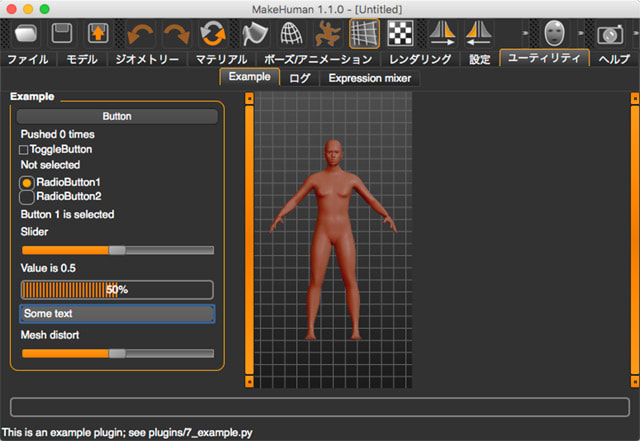
Task: Undo the last action via the toolbar arrow
Action: tap(140, 34)
